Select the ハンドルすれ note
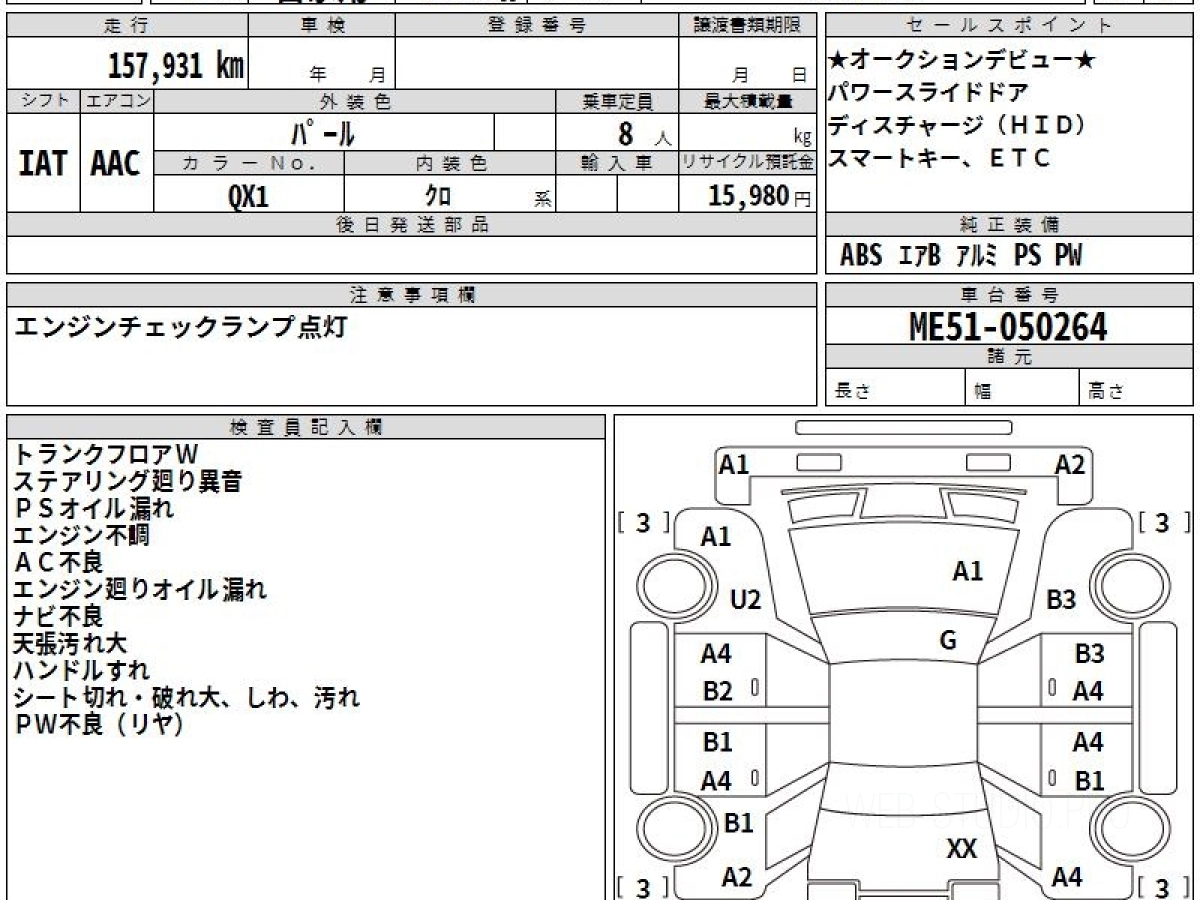This screenshot has width=1200, height=900. click(x=81, y=670)
